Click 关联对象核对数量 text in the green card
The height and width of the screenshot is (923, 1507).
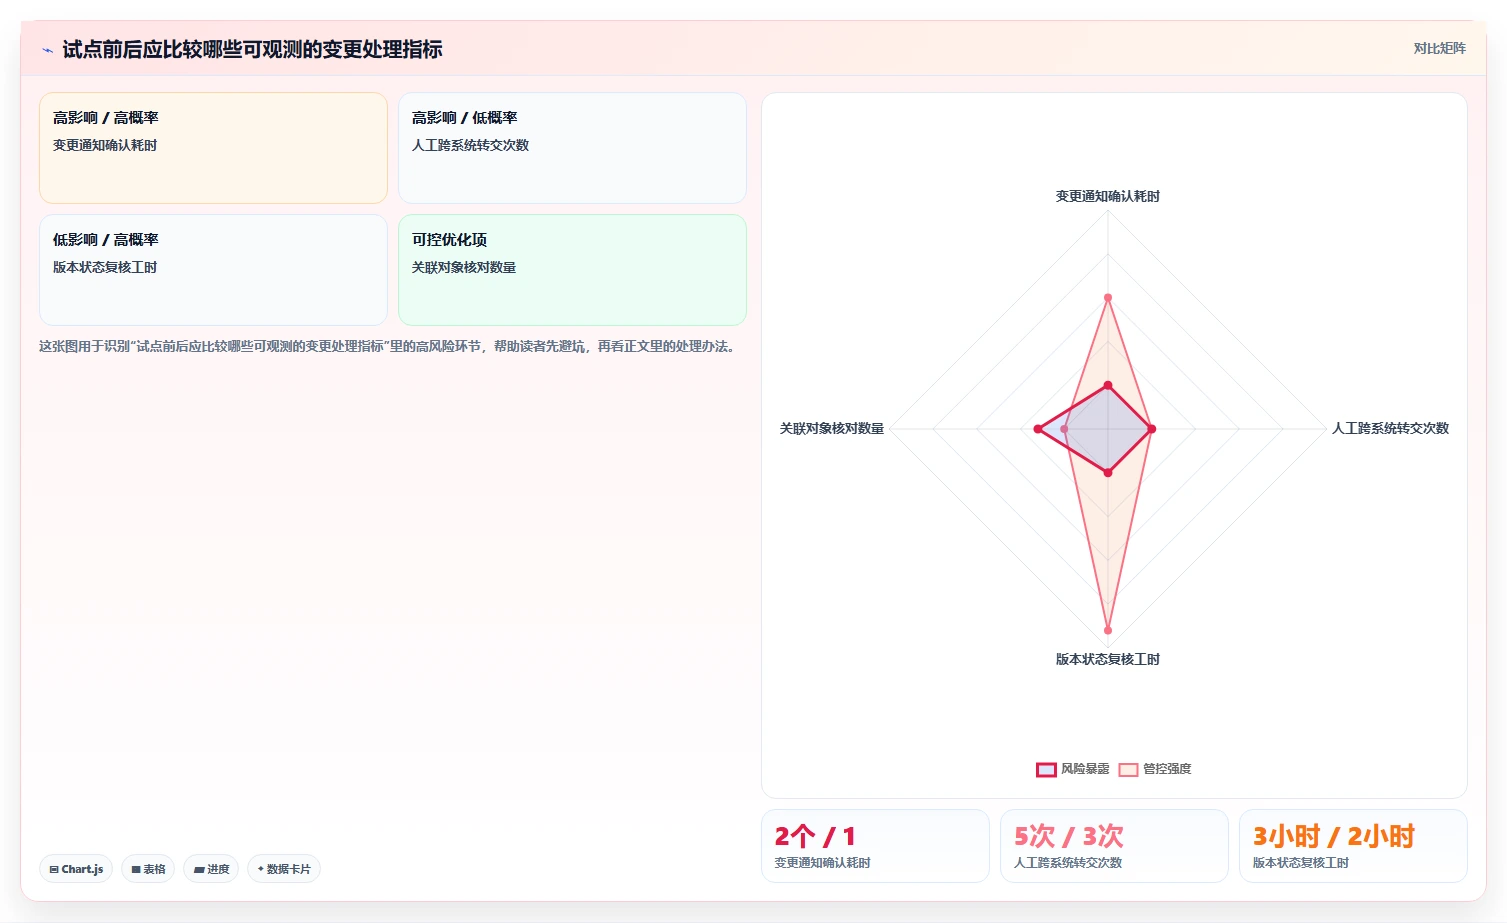tap(464, 267)
